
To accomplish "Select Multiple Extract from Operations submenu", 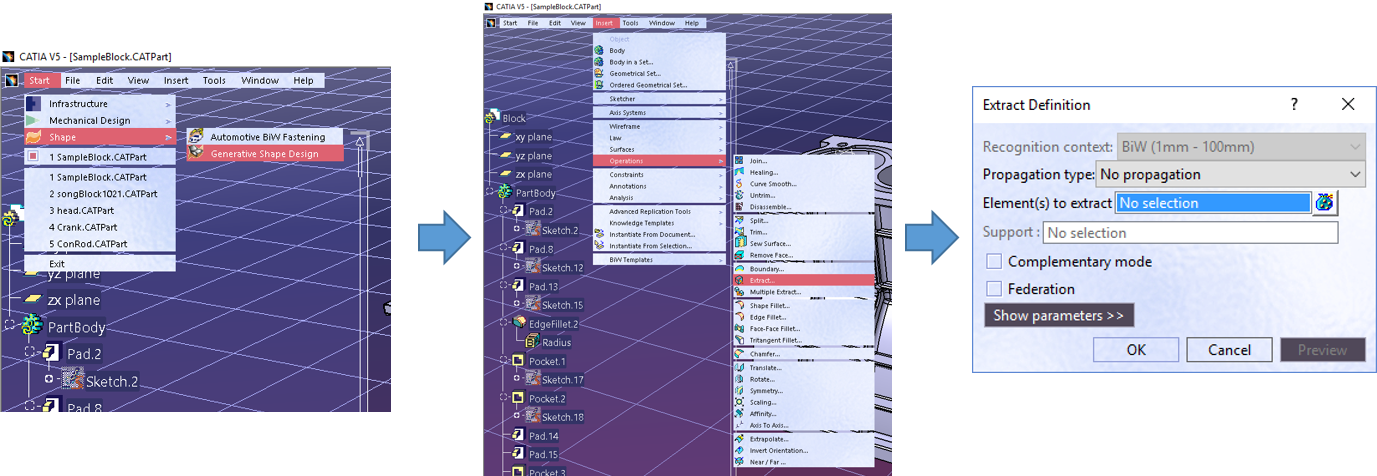I will click(777, 292).
